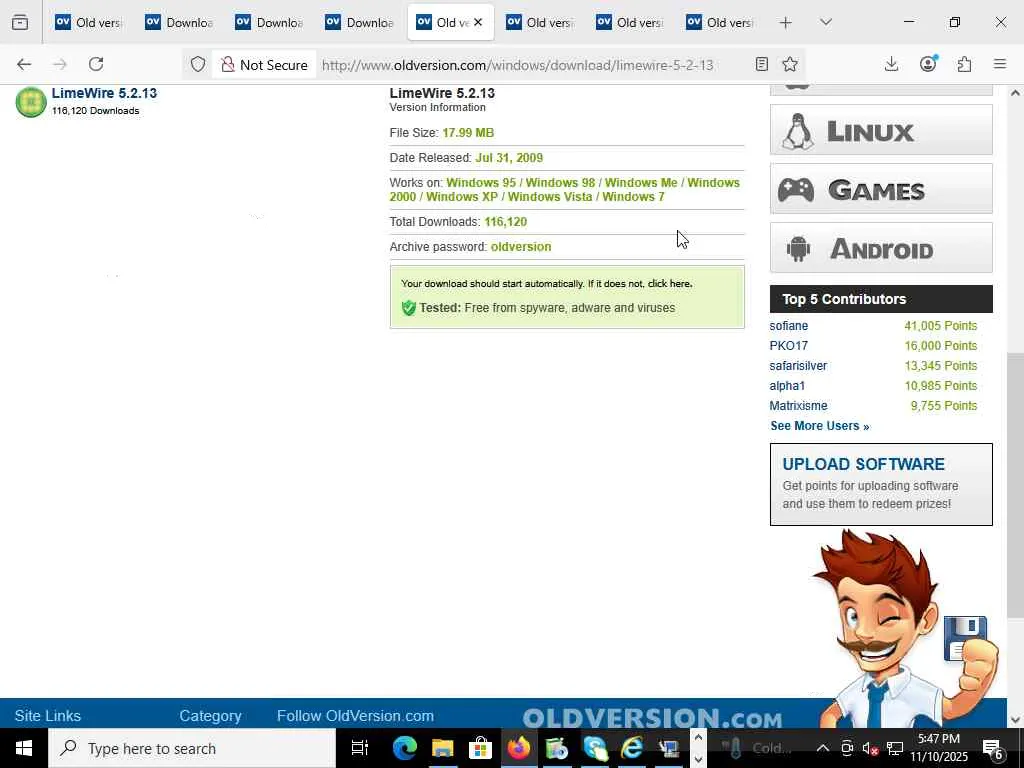The height and width of the screenshot is (768, 1024).
Task: Open contributor alpha1's profile
Action: point(787,386)
